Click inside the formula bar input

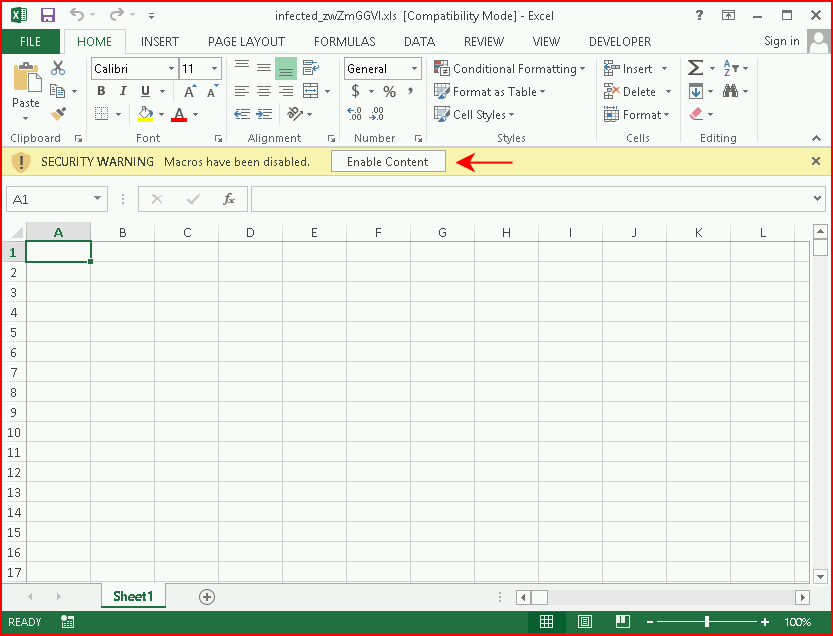pyautogui.click(x=531, y=199)
